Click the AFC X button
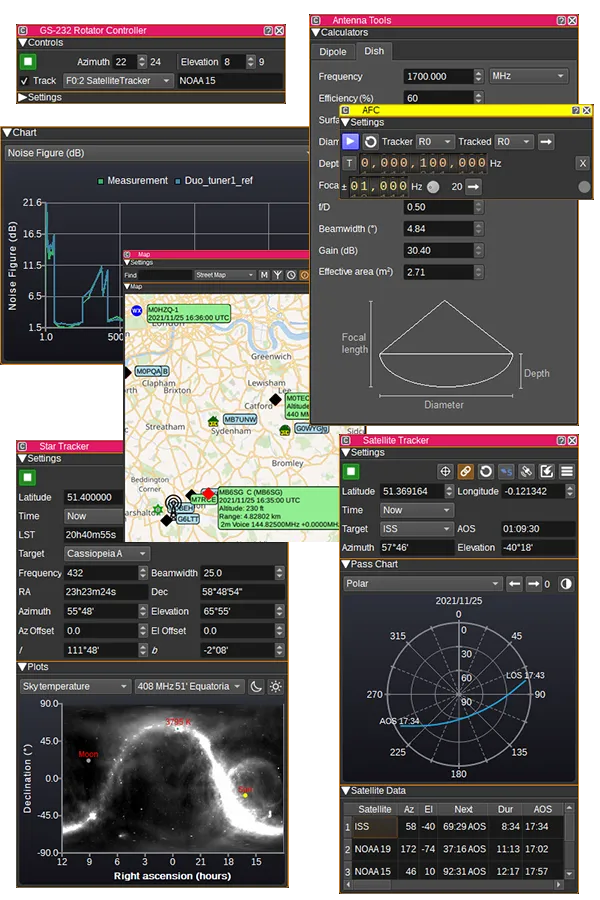This screenshot has width=600, height=900. pos(583,163)
